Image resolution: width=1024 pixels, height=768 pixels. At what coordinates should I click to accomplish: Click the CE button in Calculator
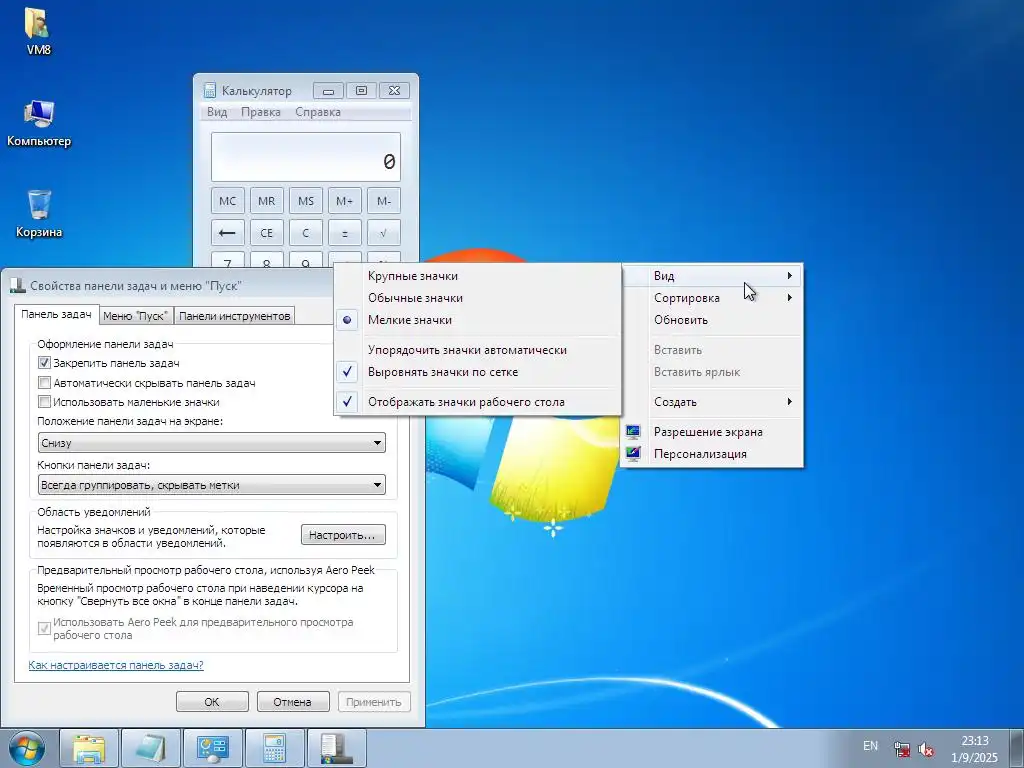click(266, 232)
